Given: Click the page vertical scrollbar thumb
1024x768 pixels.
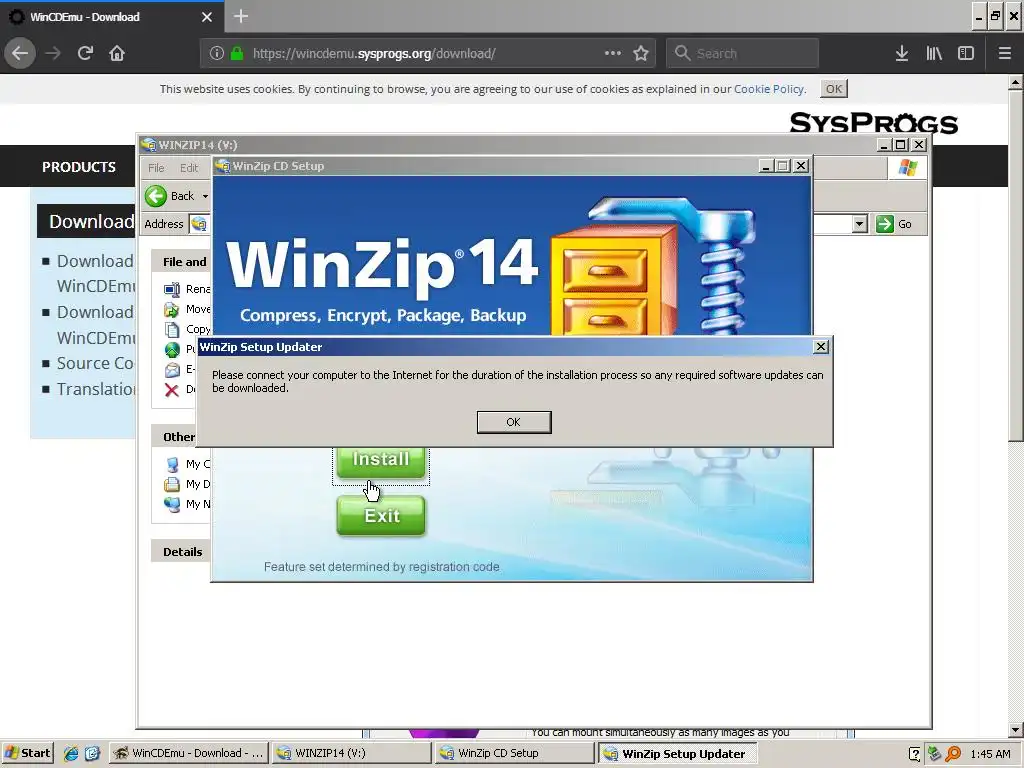Looking at the screenshot, I should 1016,265.
